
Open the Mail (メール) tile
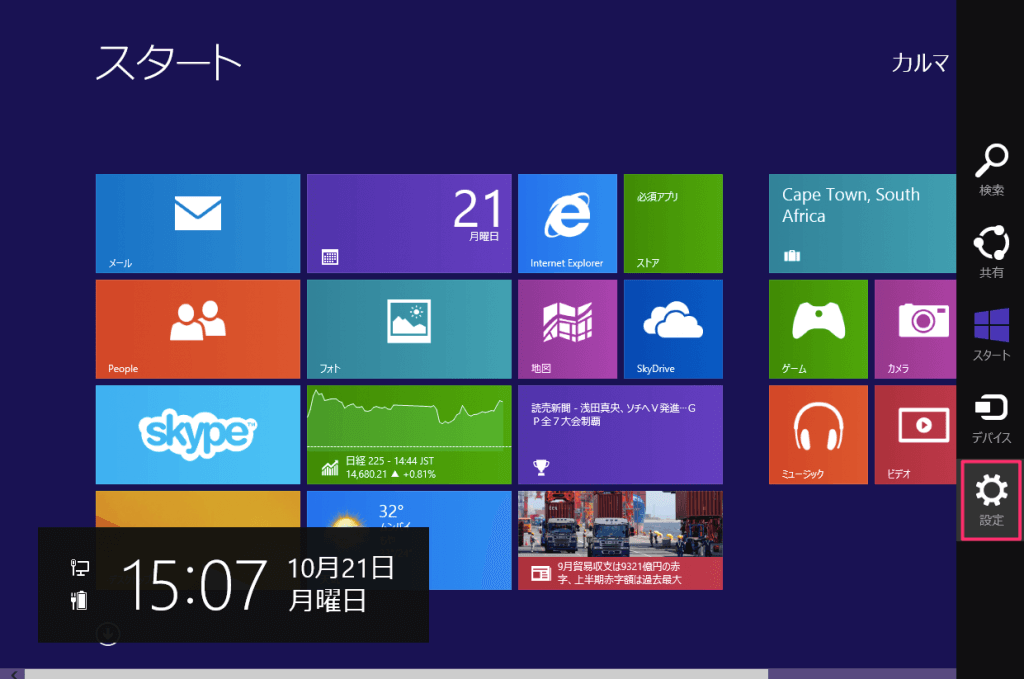[x=198, y=223]
